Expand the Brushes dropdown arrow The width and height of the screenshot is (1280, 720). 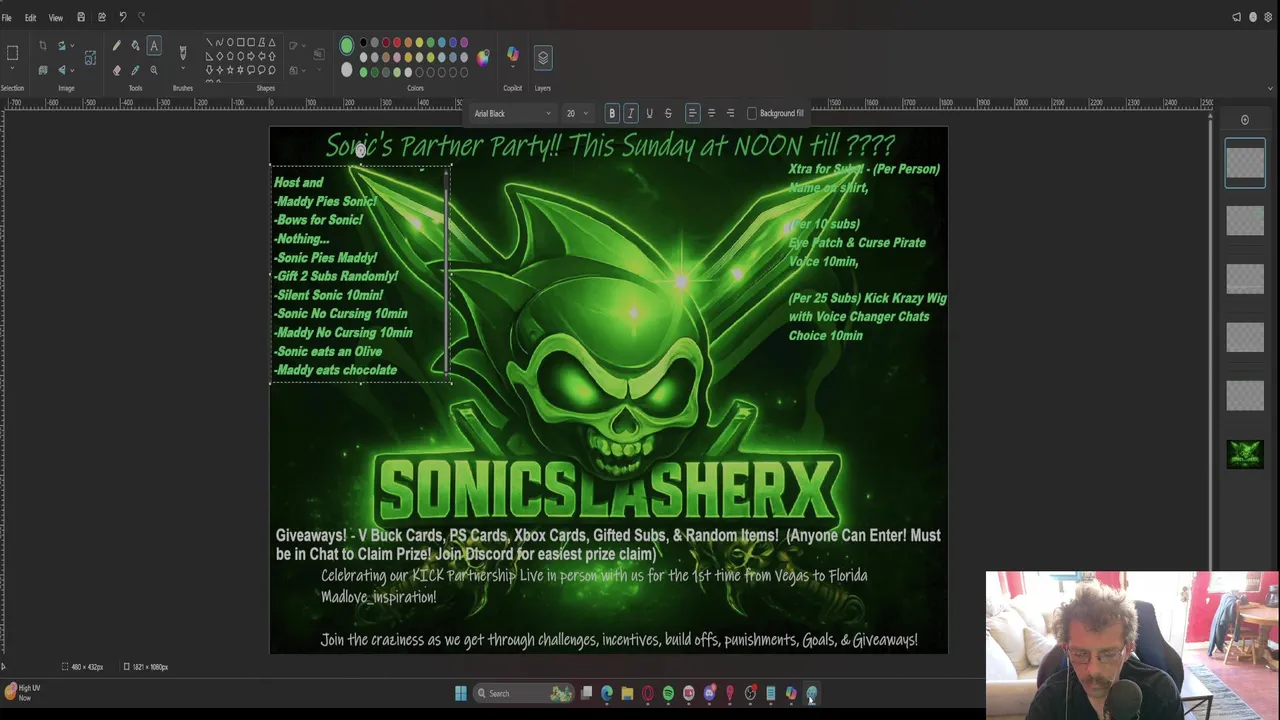183,69
